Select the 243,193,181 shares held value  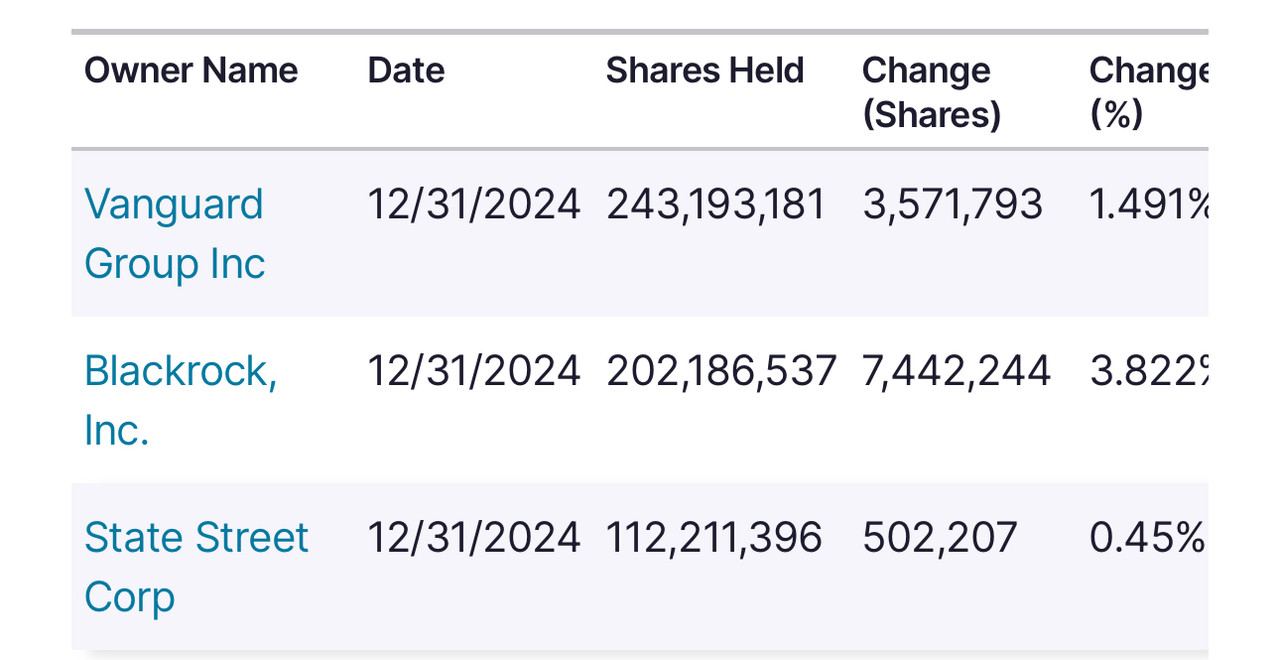(x=716, y=204)
